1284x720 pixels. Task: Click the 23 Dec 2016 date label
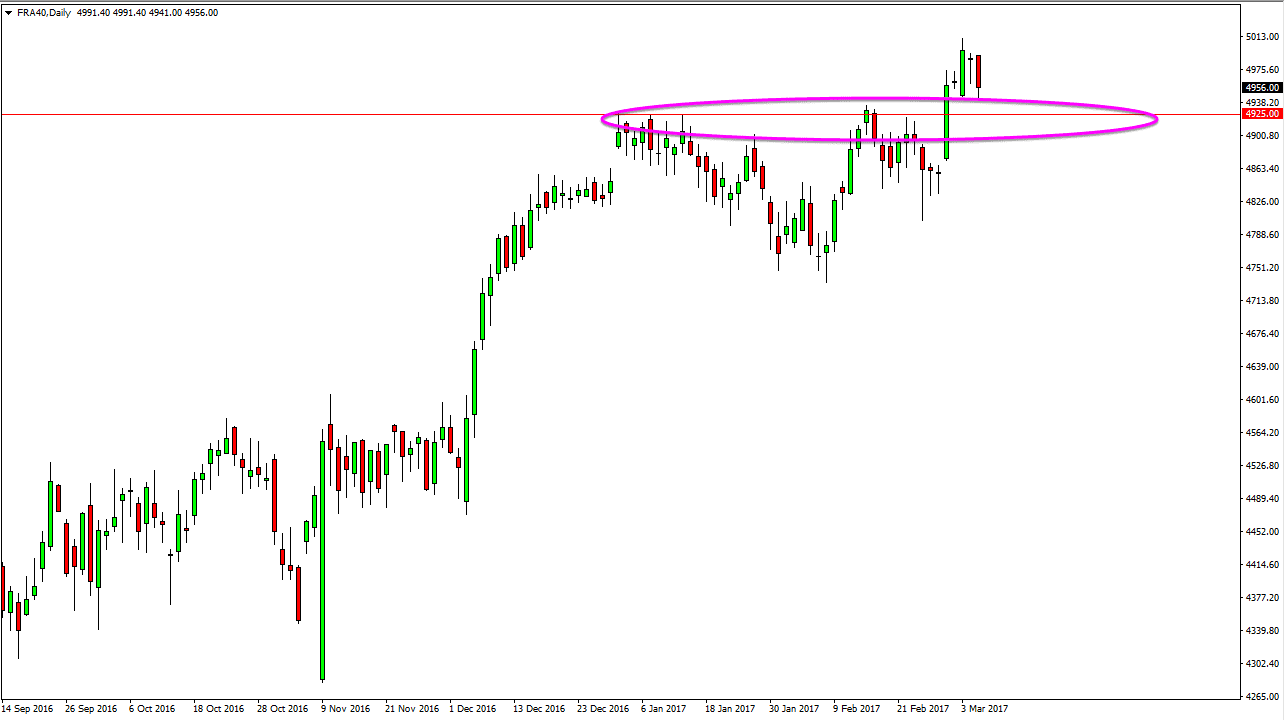(x=603, y=709)
